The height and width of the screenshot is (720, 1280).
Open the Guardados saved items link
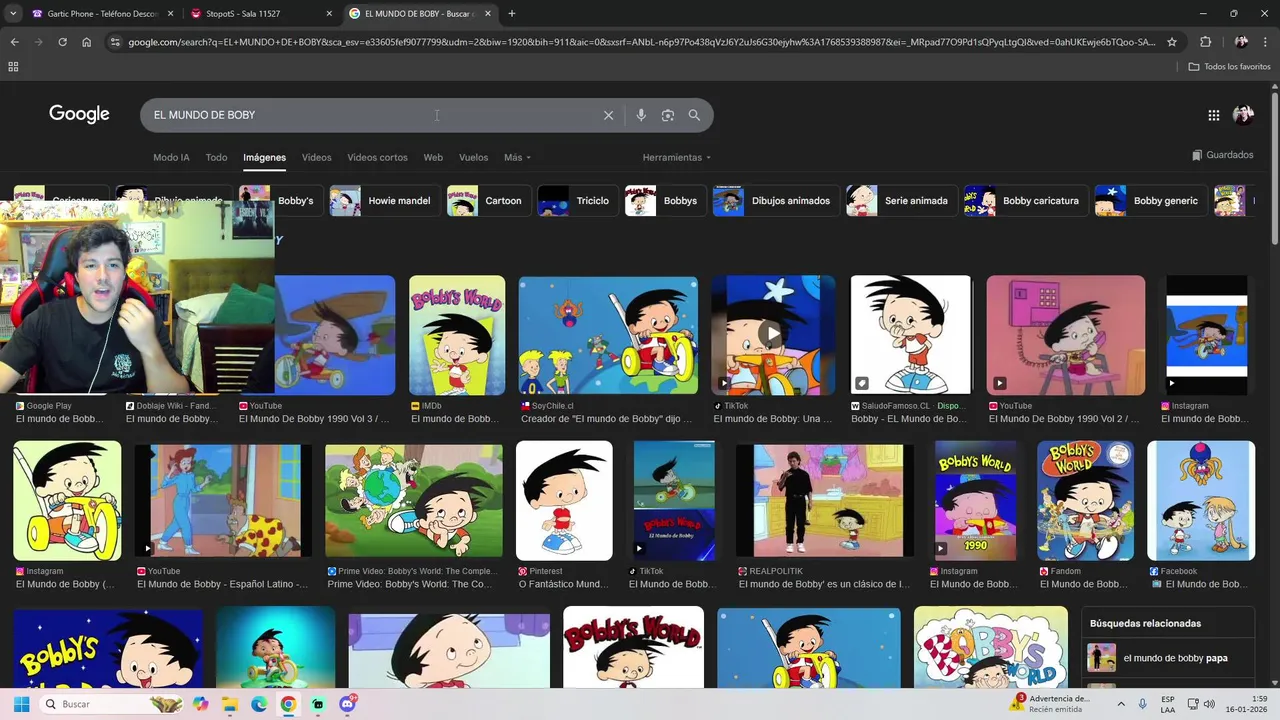(x=1223, y=155)
